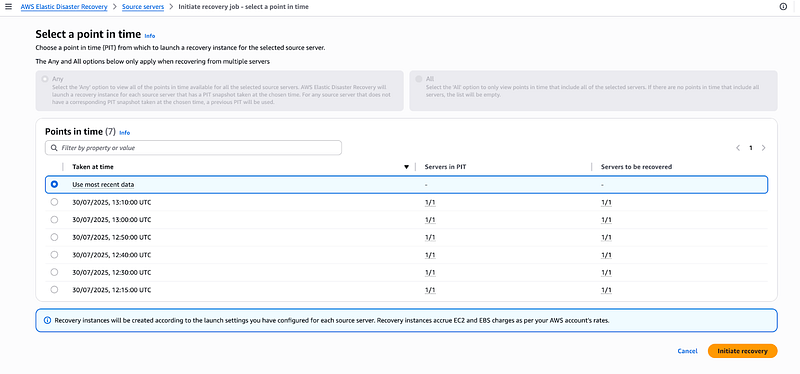Select the 'Use most recent data' radio button
The height and width of the screenshot is (374, 800).
coord(55,184)
